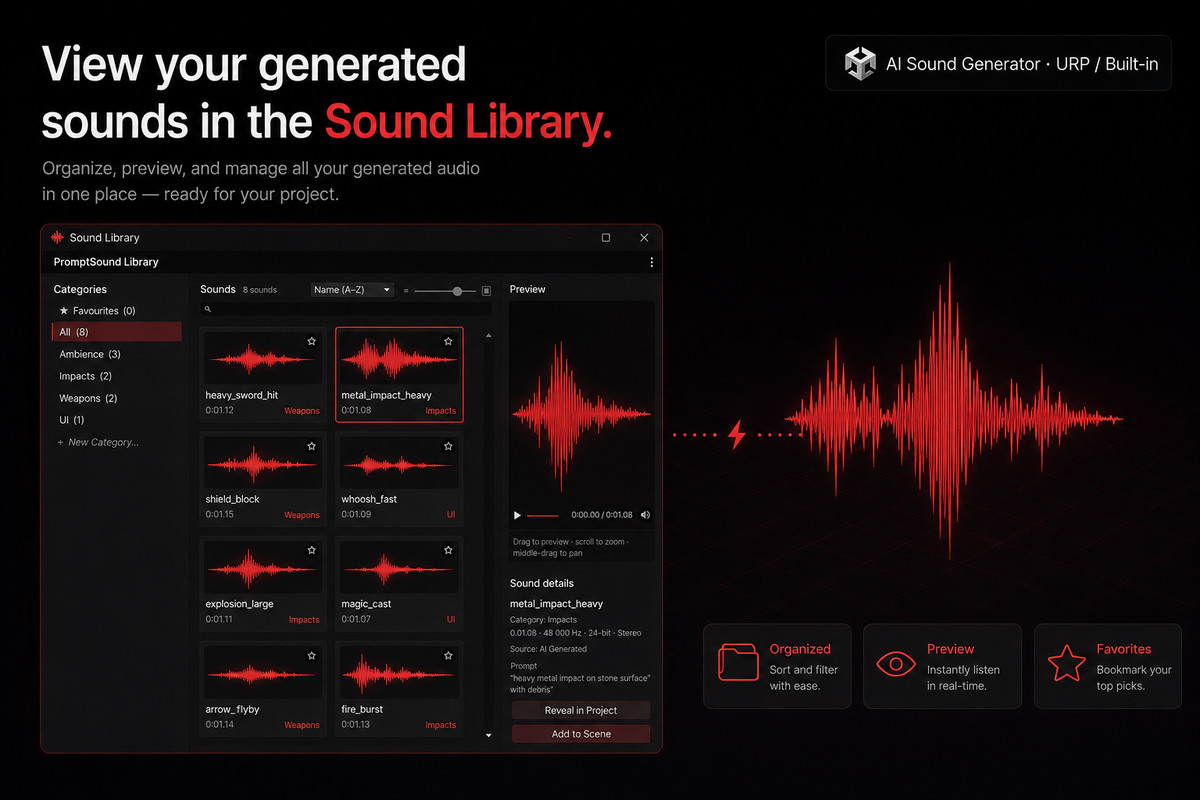Star the shield_block sound

pos(311,446)
